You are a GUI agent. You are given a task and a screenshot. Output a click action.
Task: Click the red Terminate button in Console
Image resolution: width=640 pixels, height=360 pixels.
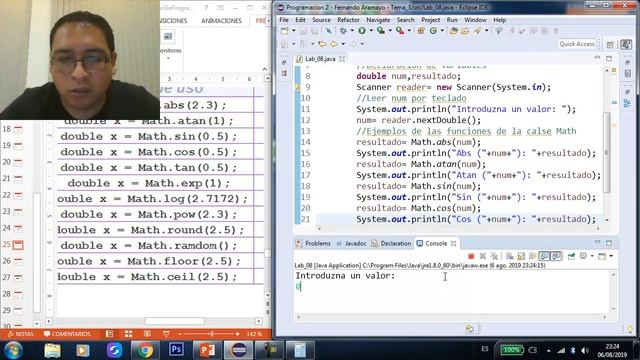[471, 256]
